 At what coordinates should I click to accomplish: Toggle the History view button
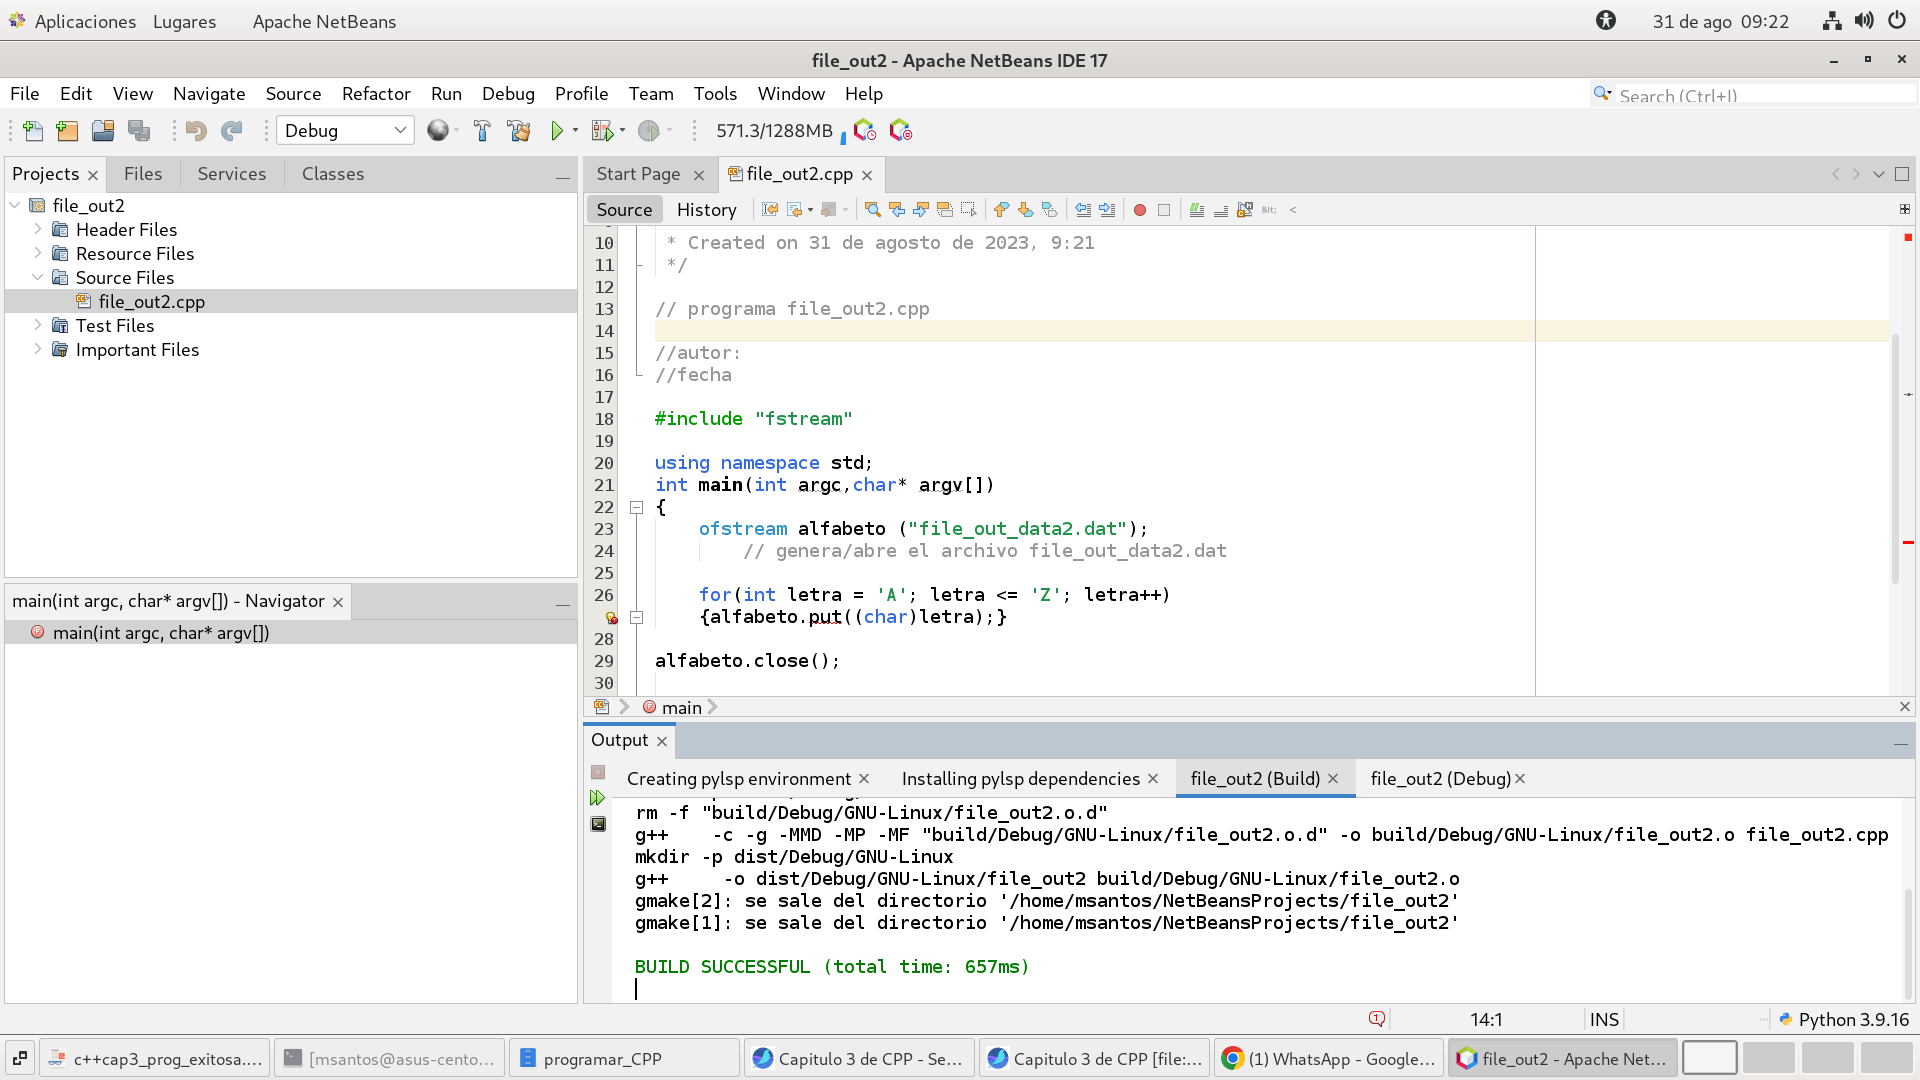(706, 210)
